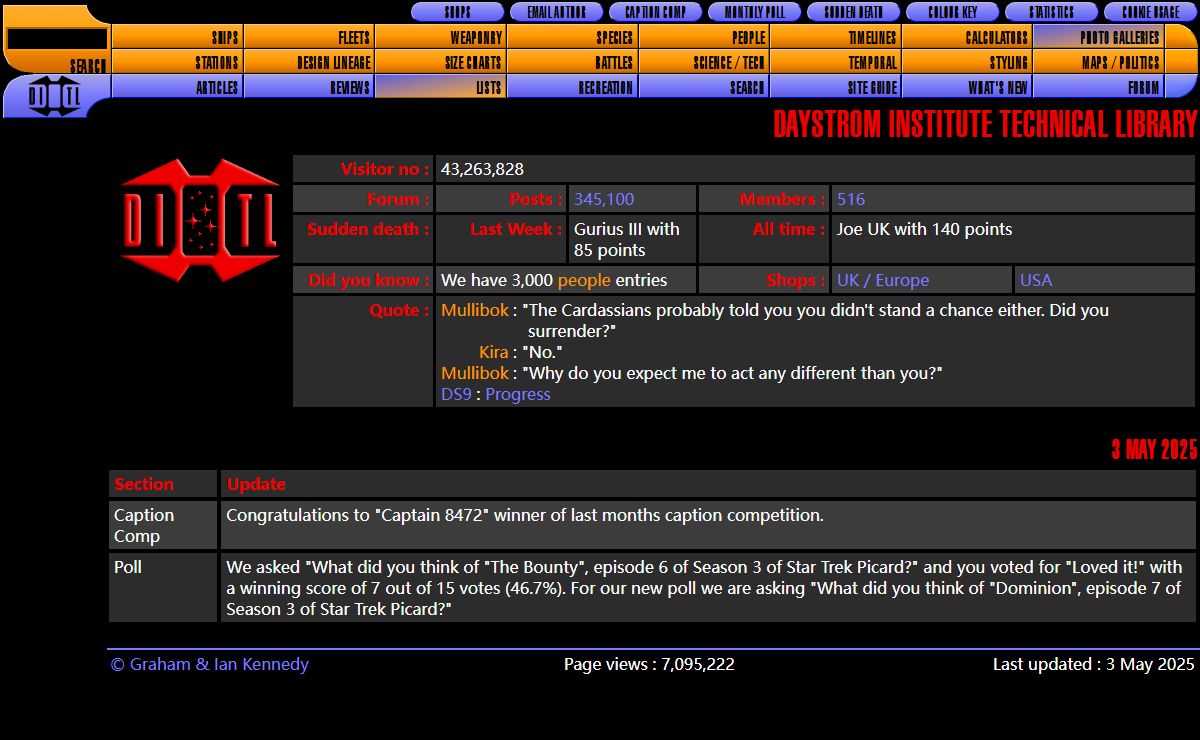Open the Statistics pill button
Screen dimensions: 1200x740
pos(1051,12)
